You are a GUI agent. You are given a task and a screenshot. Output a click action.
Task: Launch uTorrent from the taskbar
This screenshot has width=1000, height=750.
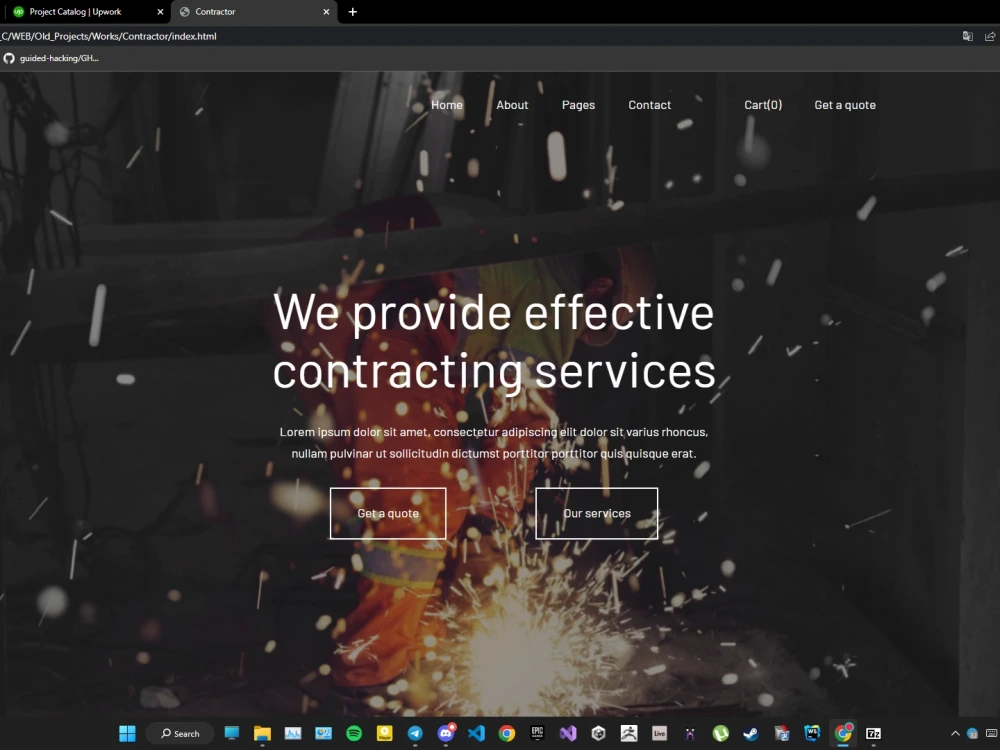(x=721, y=733)
